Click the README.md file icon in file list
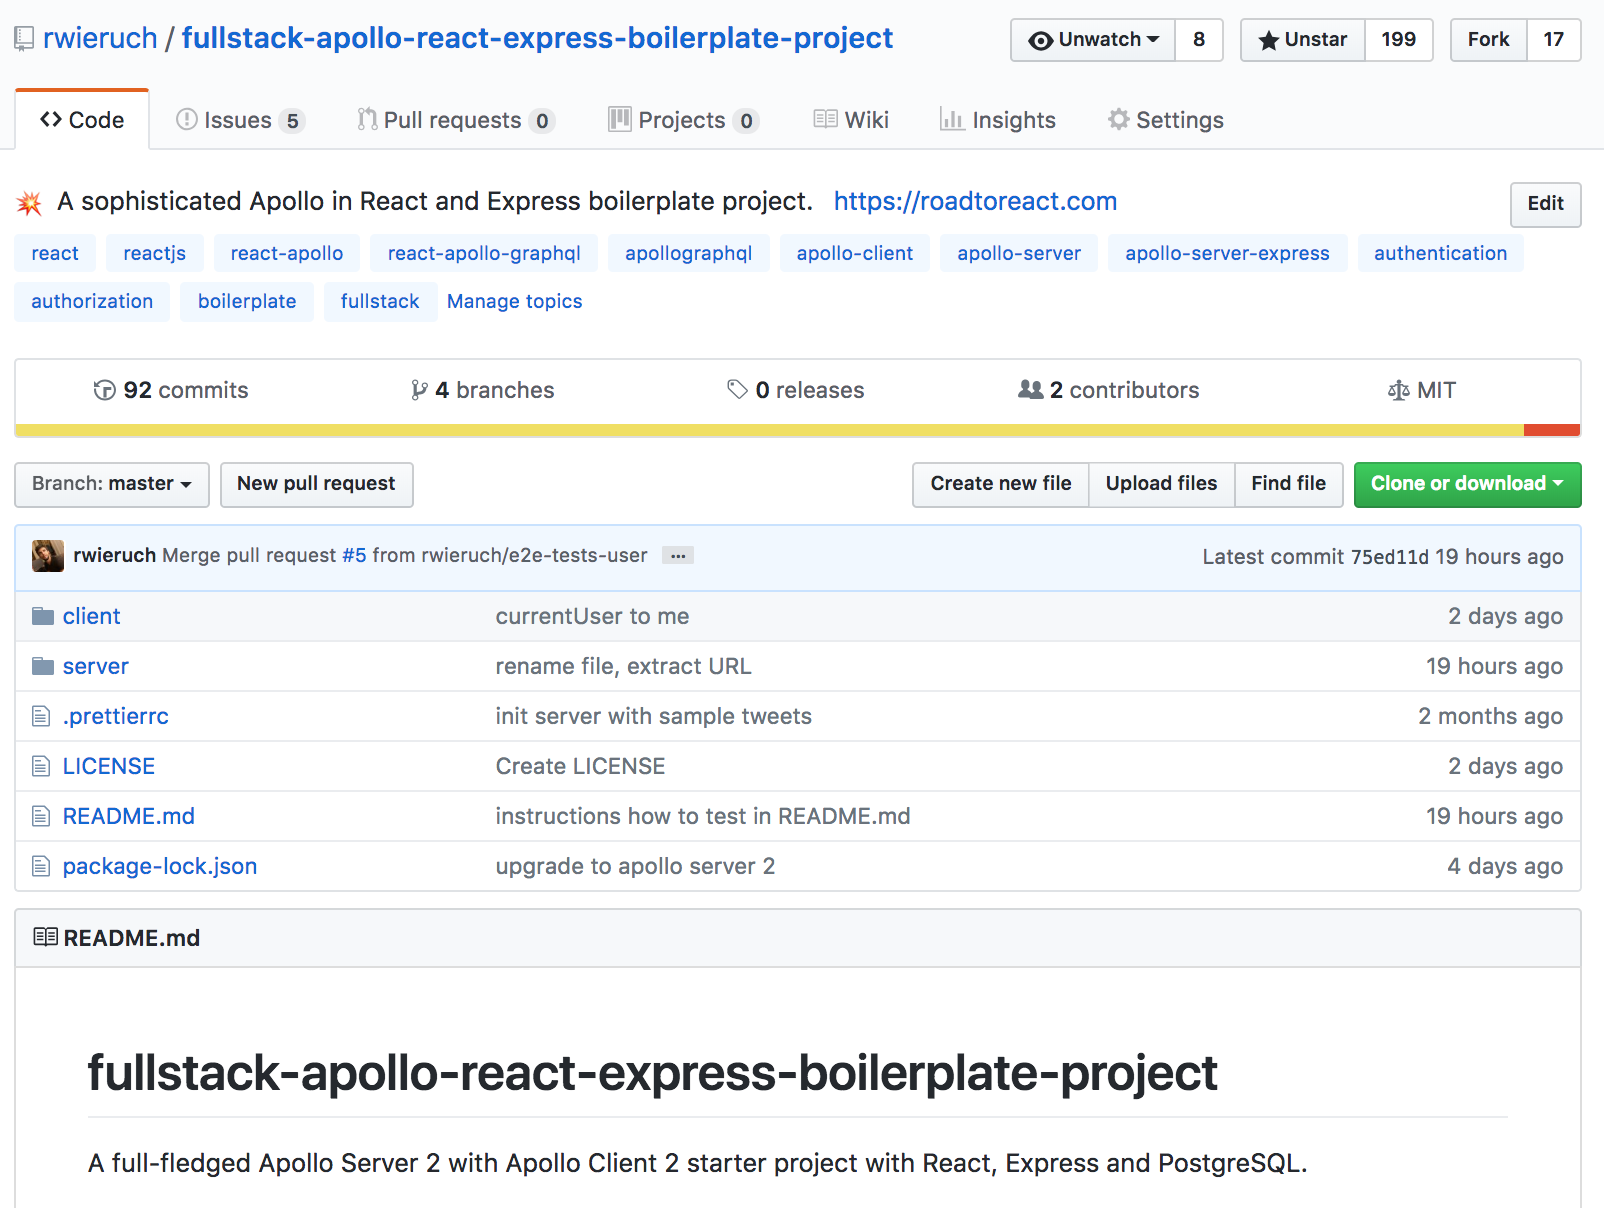 pos(41,816)
